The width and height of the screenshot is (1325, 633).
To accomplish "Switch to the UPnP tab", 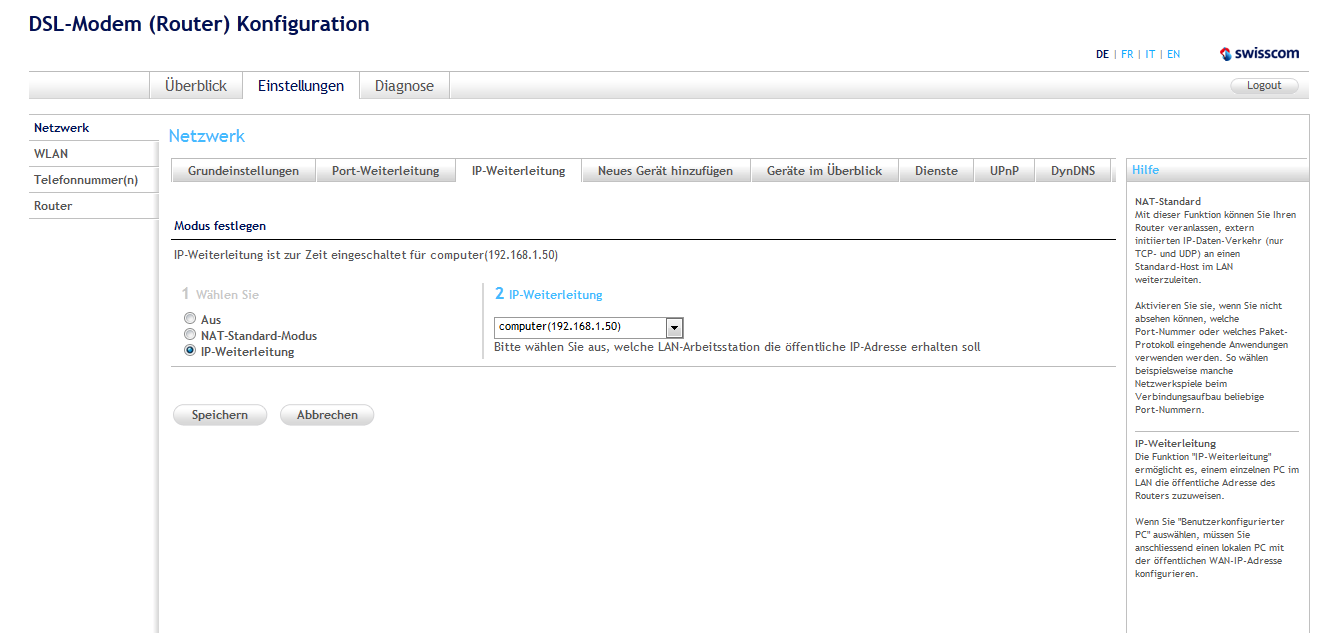I will click(1004, 171).
